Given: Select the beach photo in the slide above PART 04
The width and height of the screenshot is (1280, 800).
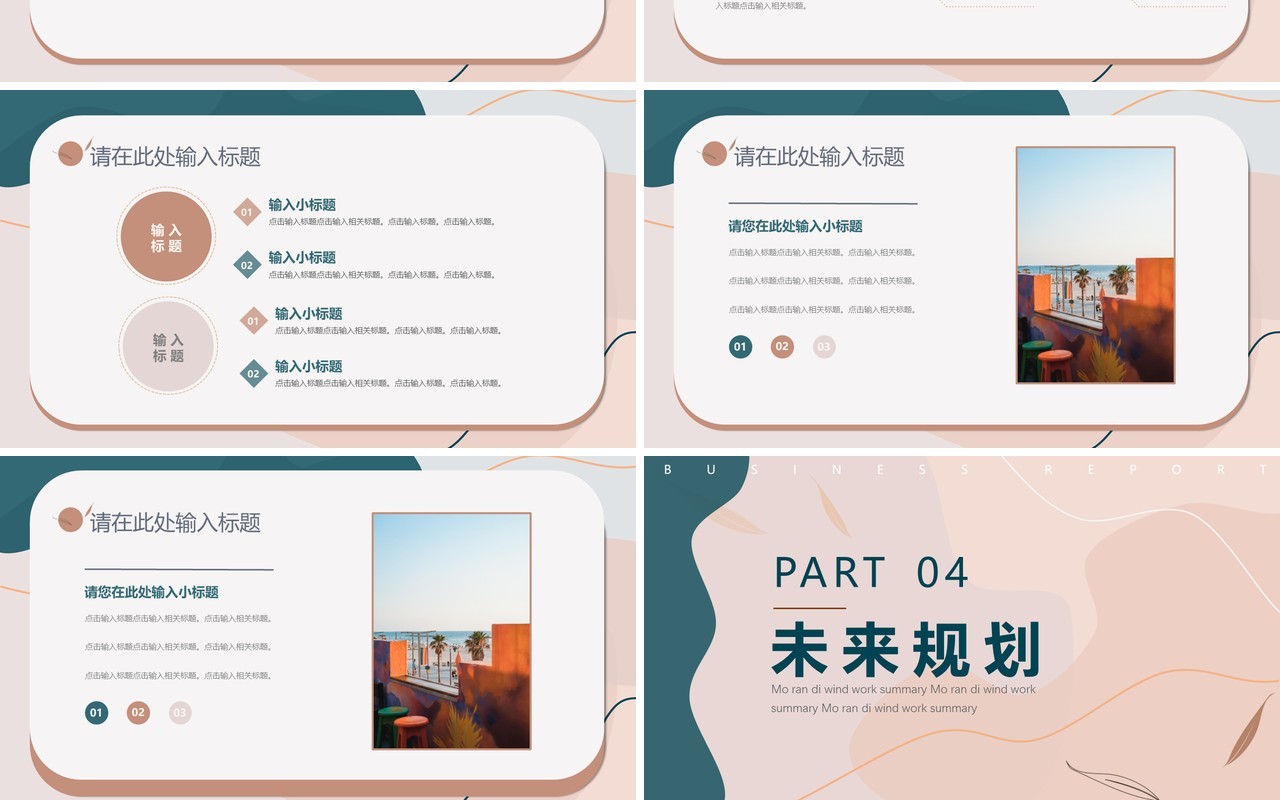Looking at the screenshot, I should 1095,265.
